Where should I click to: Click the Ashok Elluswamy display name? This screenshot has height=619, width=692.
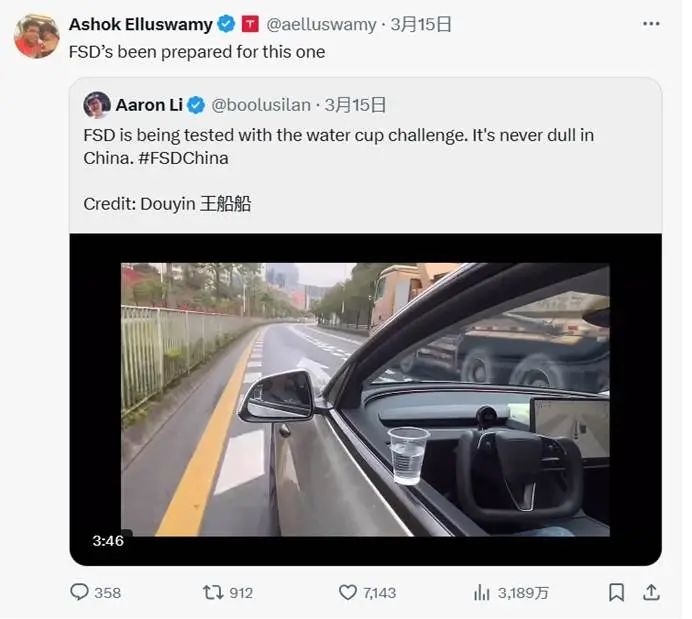pos(140,24)
